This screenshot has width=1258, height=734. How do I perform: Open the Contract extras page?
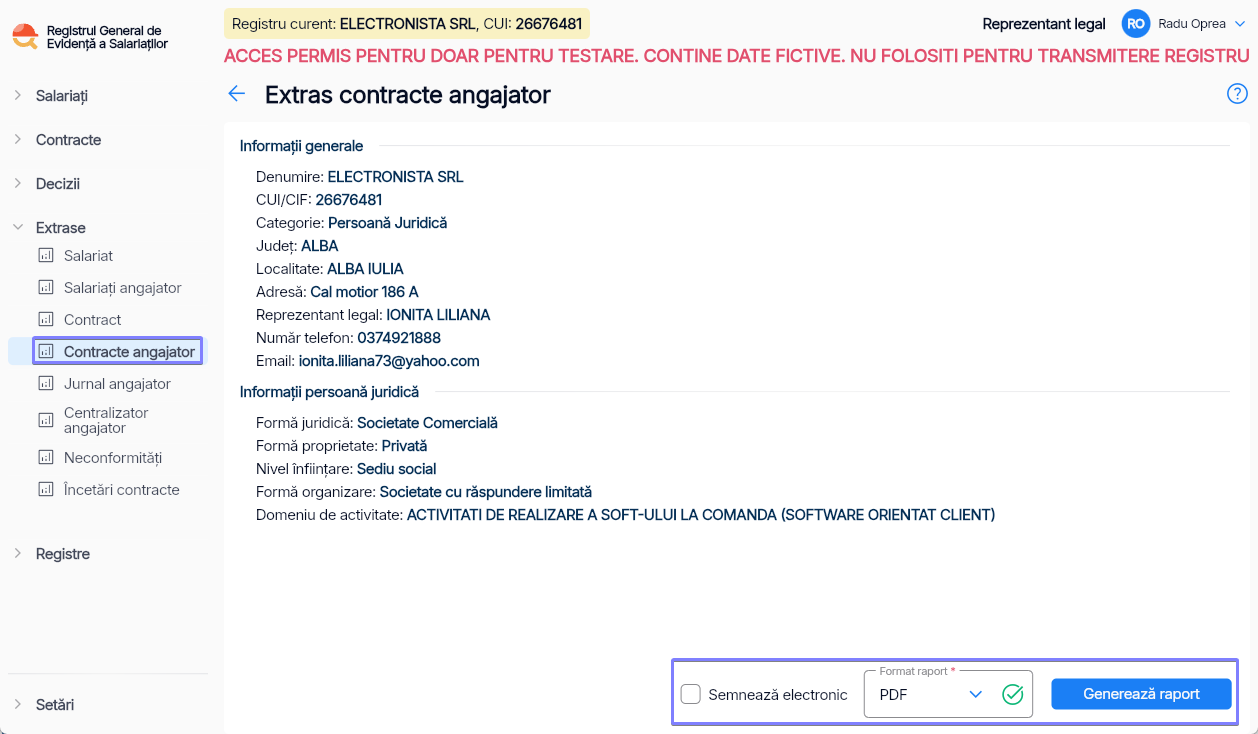pos(92,320)
